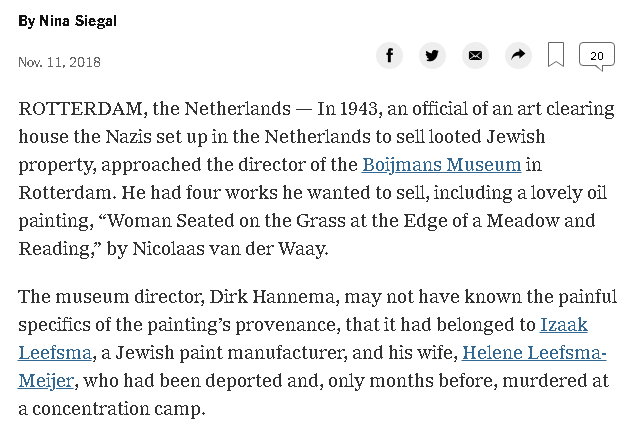Open the Boijmans Museum link

click(x=441, y=165)
